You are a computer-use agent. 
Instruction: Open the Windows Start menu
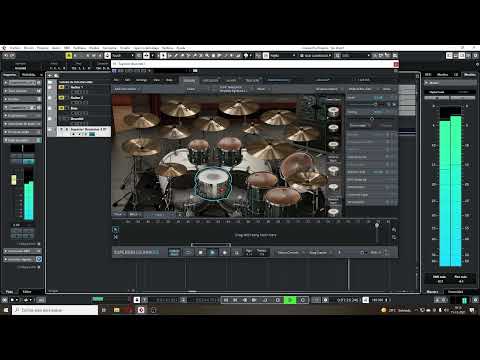click(x=6, y=310)
